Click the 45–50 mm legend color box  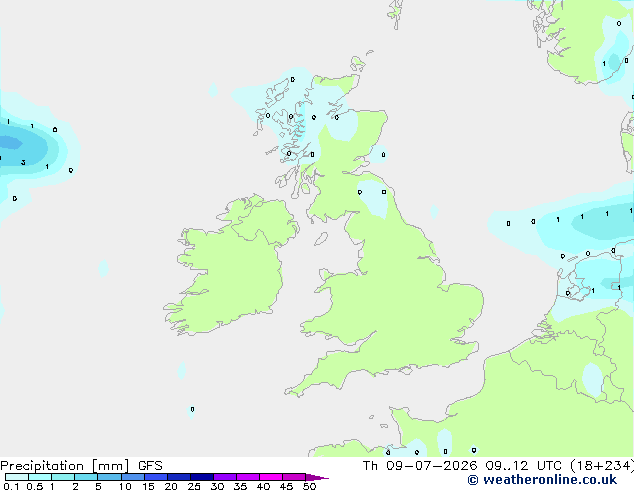(294, 477)
